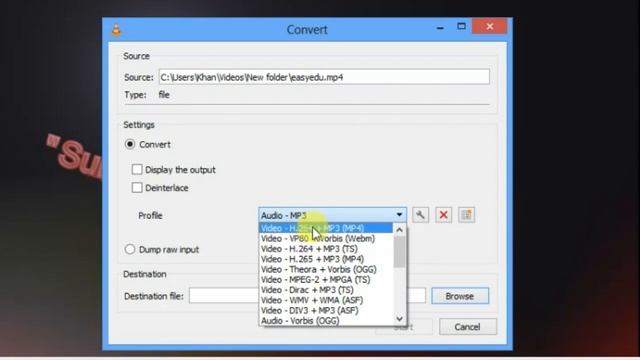
Task: Select the Convert radio button
Action: [x=130, y=144]
